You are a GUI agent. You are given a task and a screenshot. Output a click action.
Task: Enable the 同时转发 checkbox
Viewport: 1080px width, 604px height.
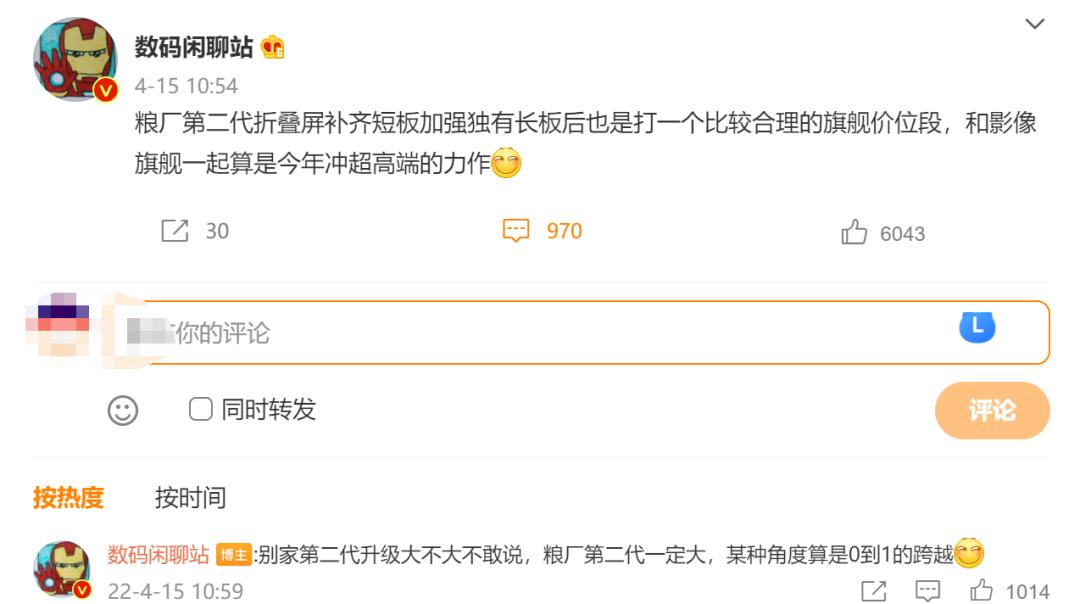coord(201,409)
